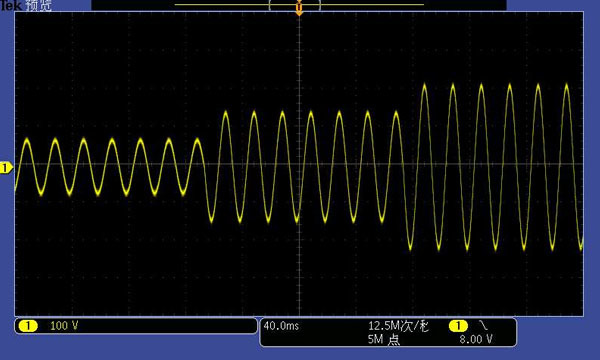Click the orange trigger position marker
The image size is (600, 360).
click(x=299, y=8)
